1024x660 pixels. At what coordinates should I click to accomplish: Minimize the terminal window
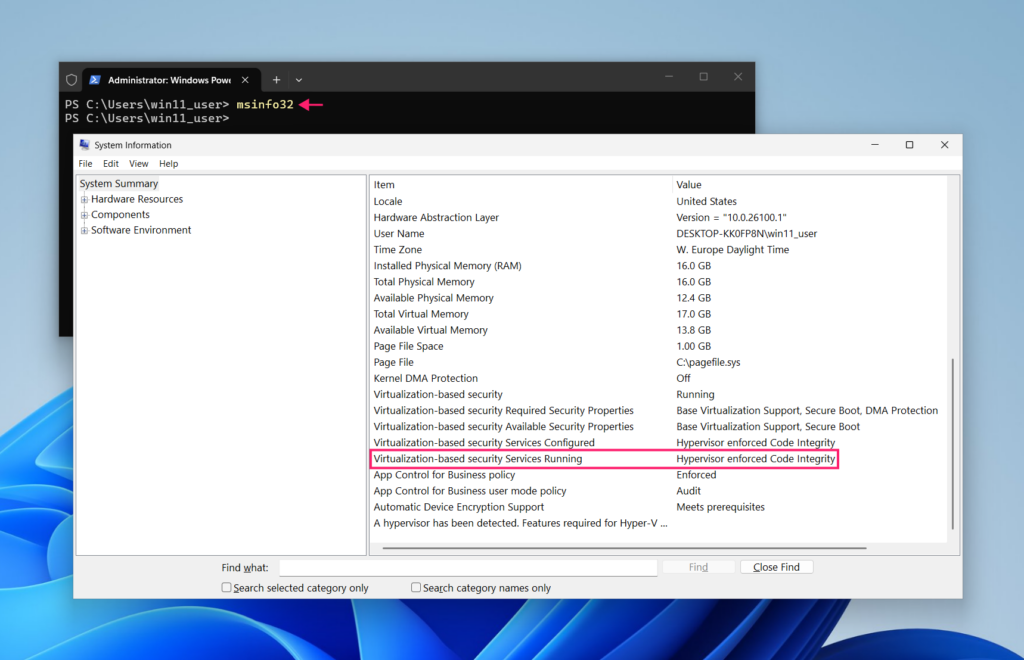pyautogui.click(x=669, y=76)
